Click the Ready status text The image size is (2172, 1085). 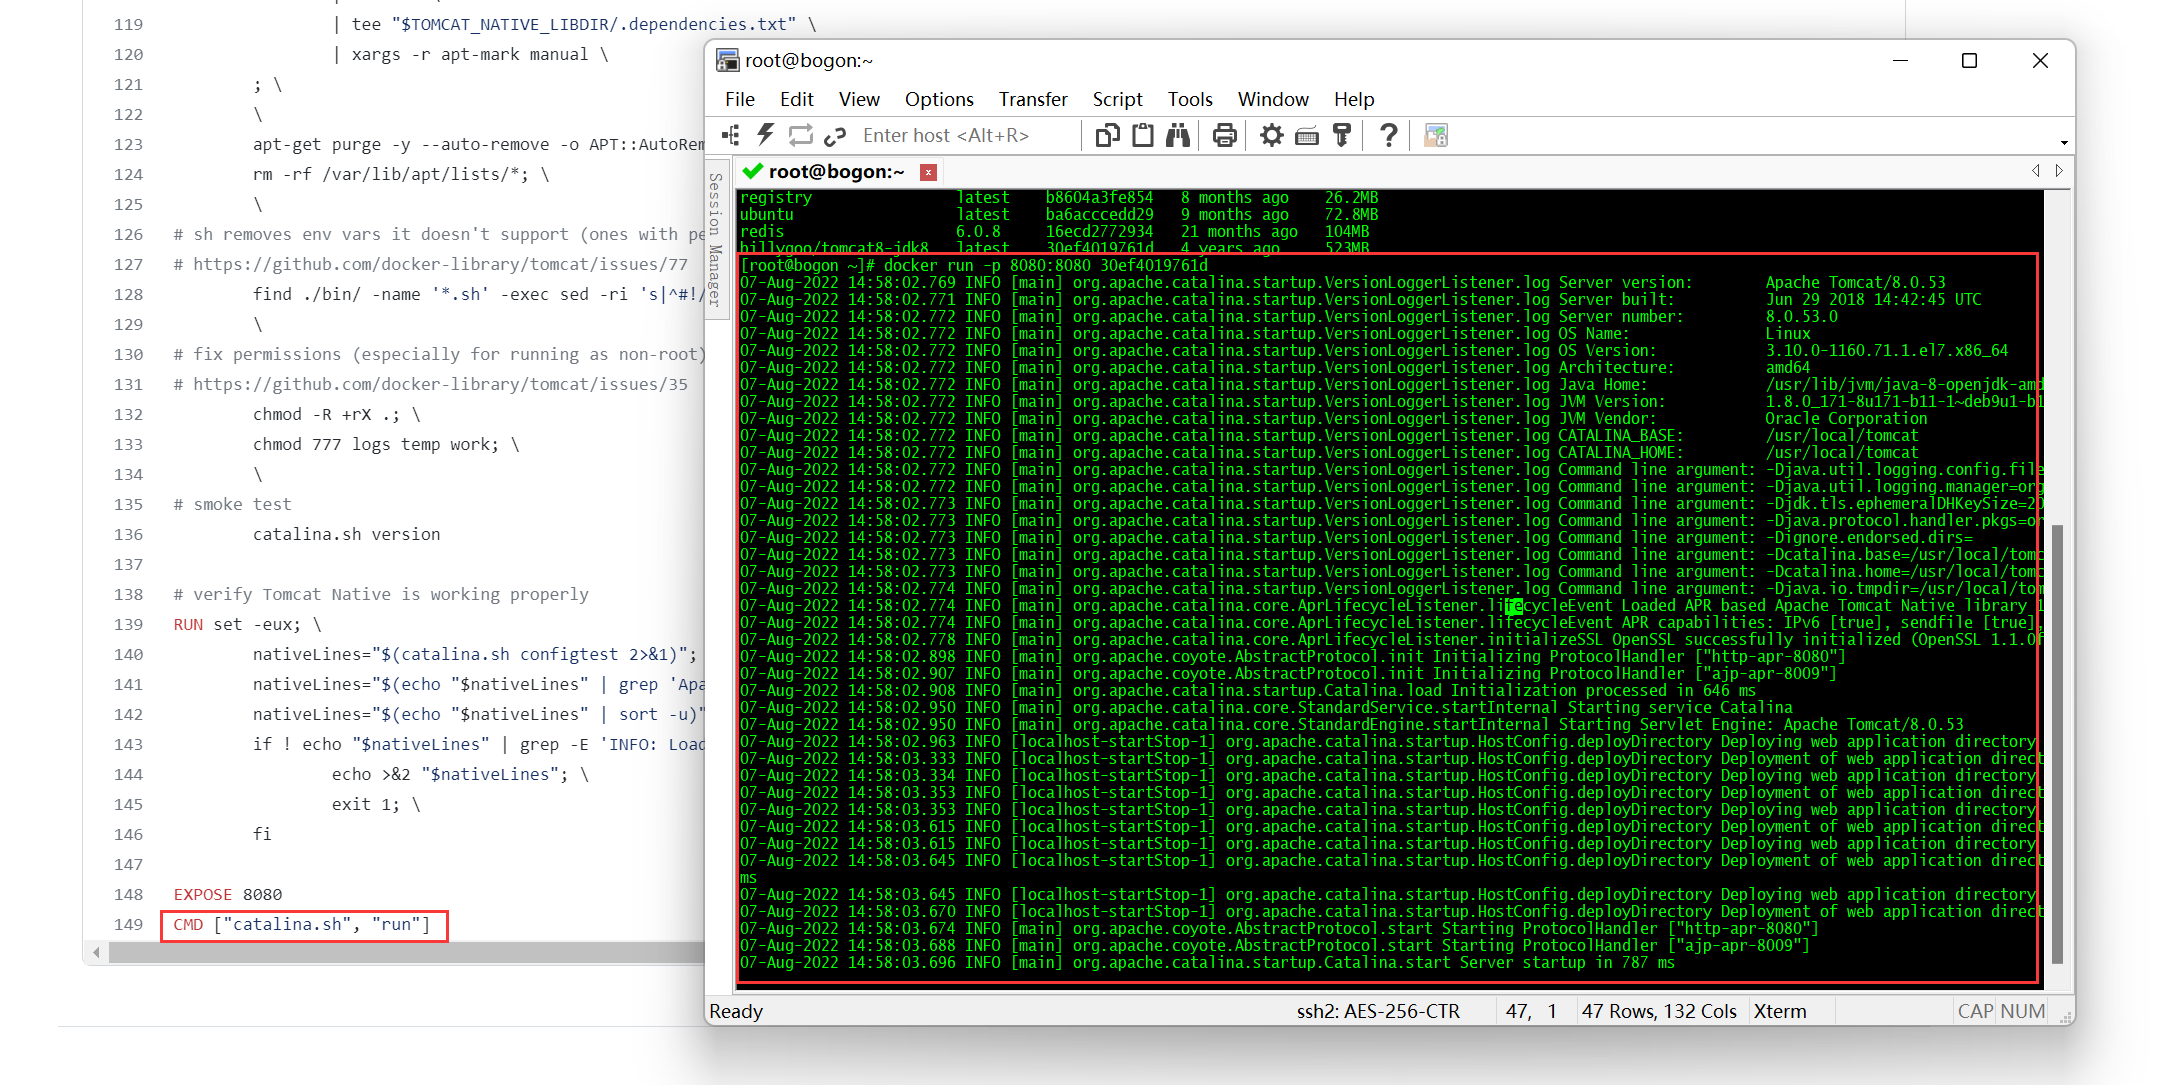(736, 1011)
